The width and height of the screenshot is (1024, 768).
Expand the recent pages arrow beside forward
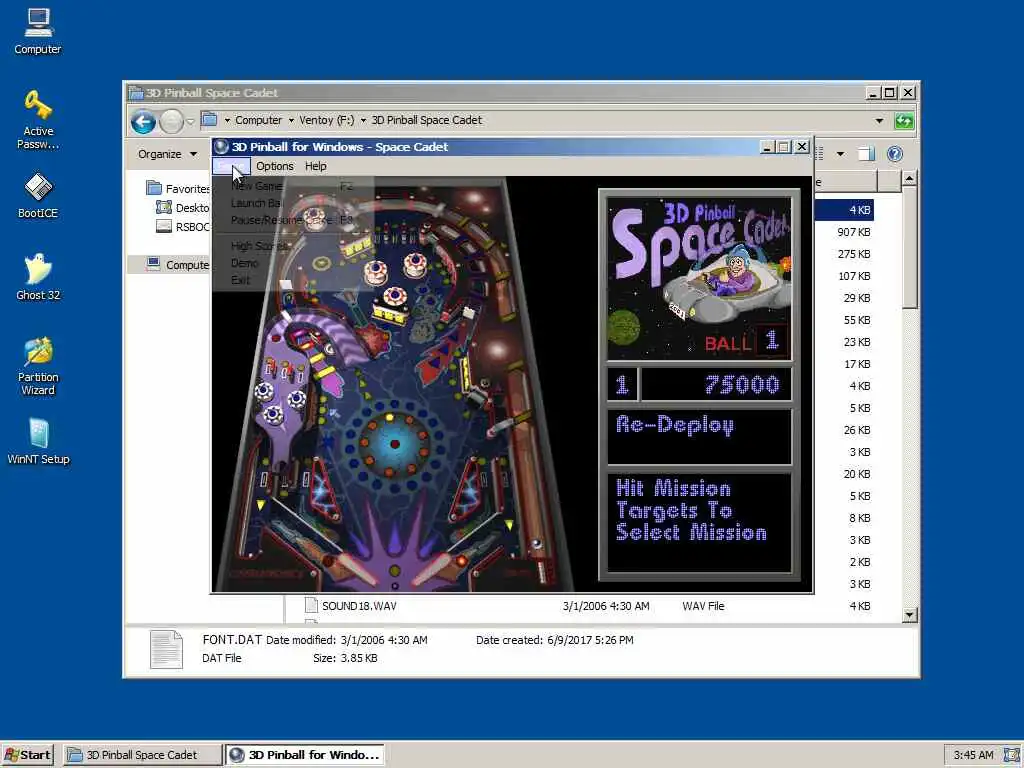coord(190,121)
